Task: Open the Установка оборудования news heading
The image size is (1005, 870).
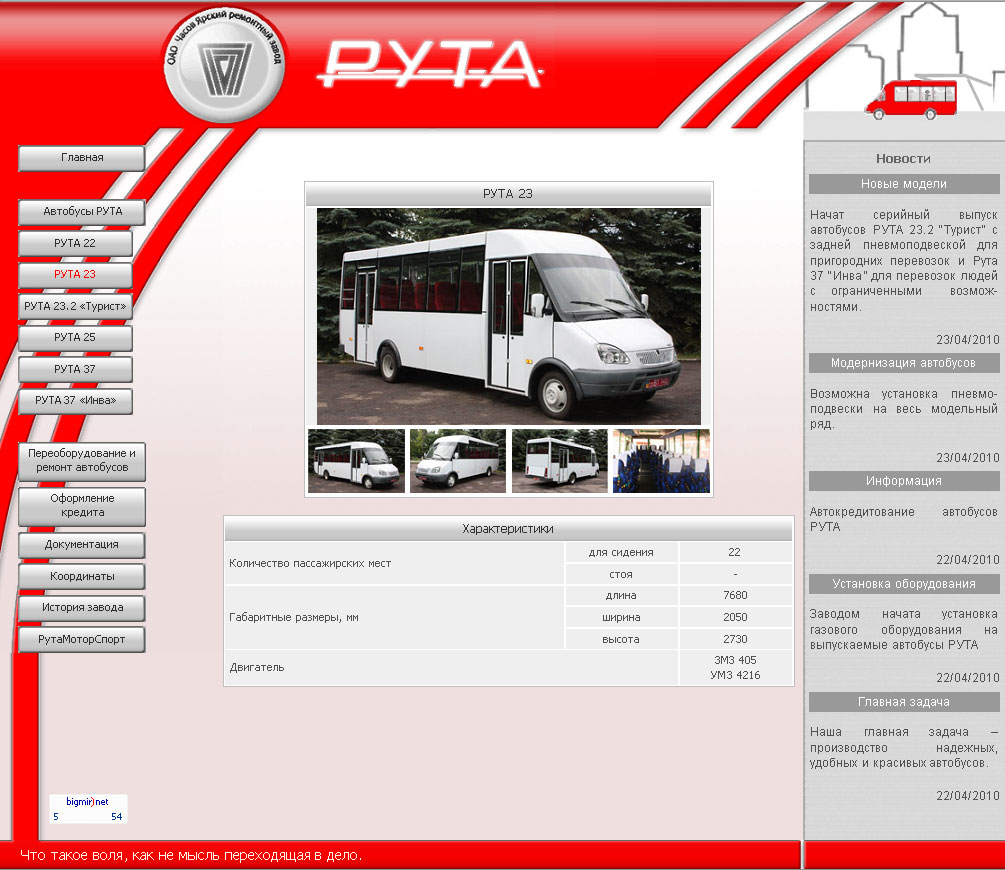Action: click(904, 584)
